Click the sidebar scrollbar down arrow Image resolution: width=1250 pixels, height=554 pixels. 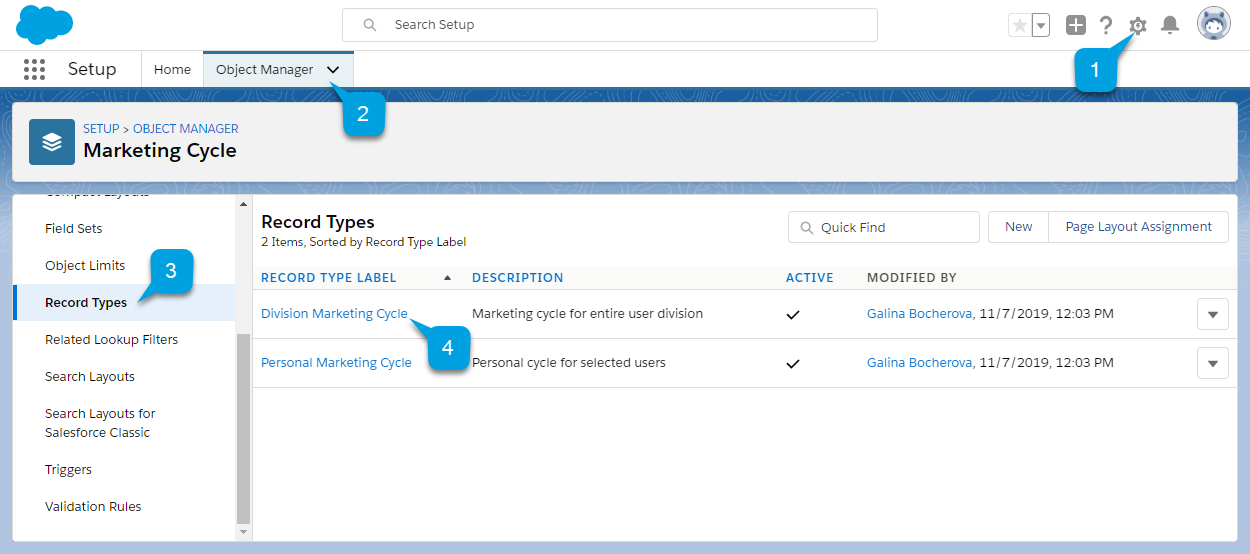coord(243,532)
